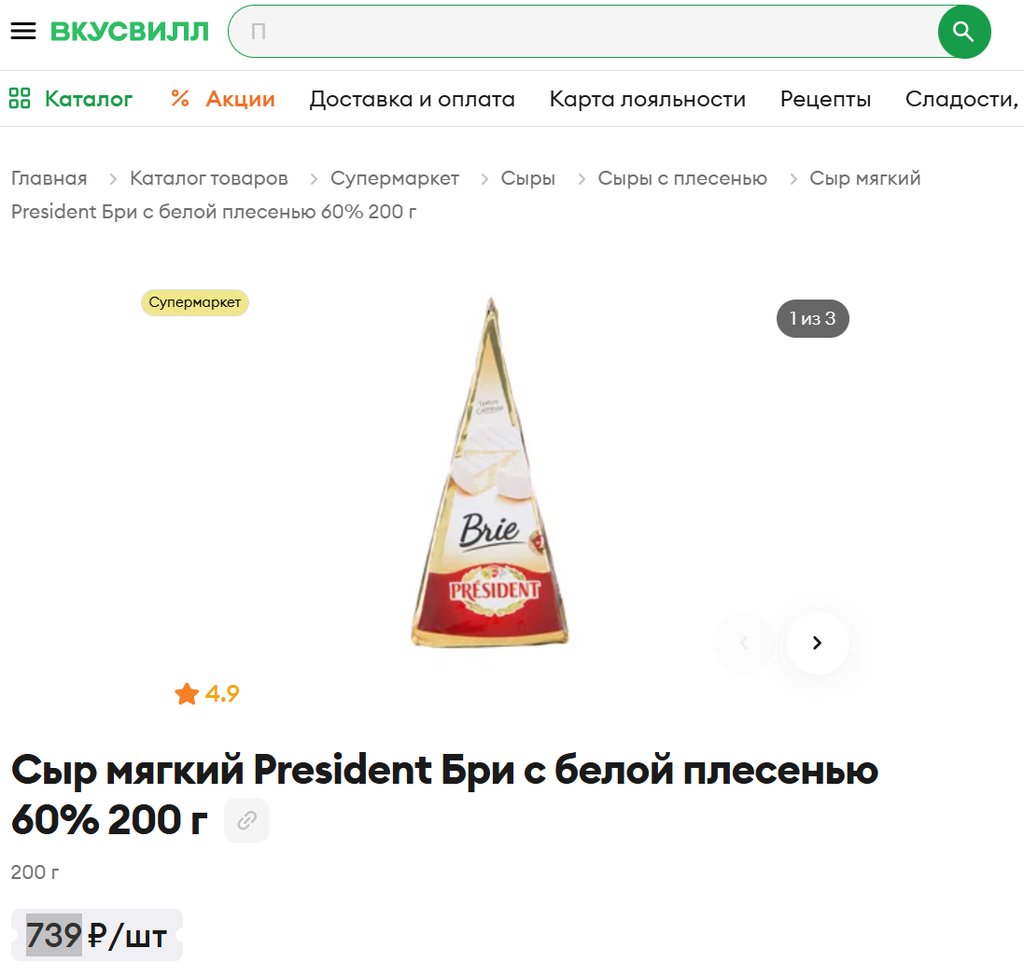
Task: Go to Рецепты section
Action: (x=825, y=99)
